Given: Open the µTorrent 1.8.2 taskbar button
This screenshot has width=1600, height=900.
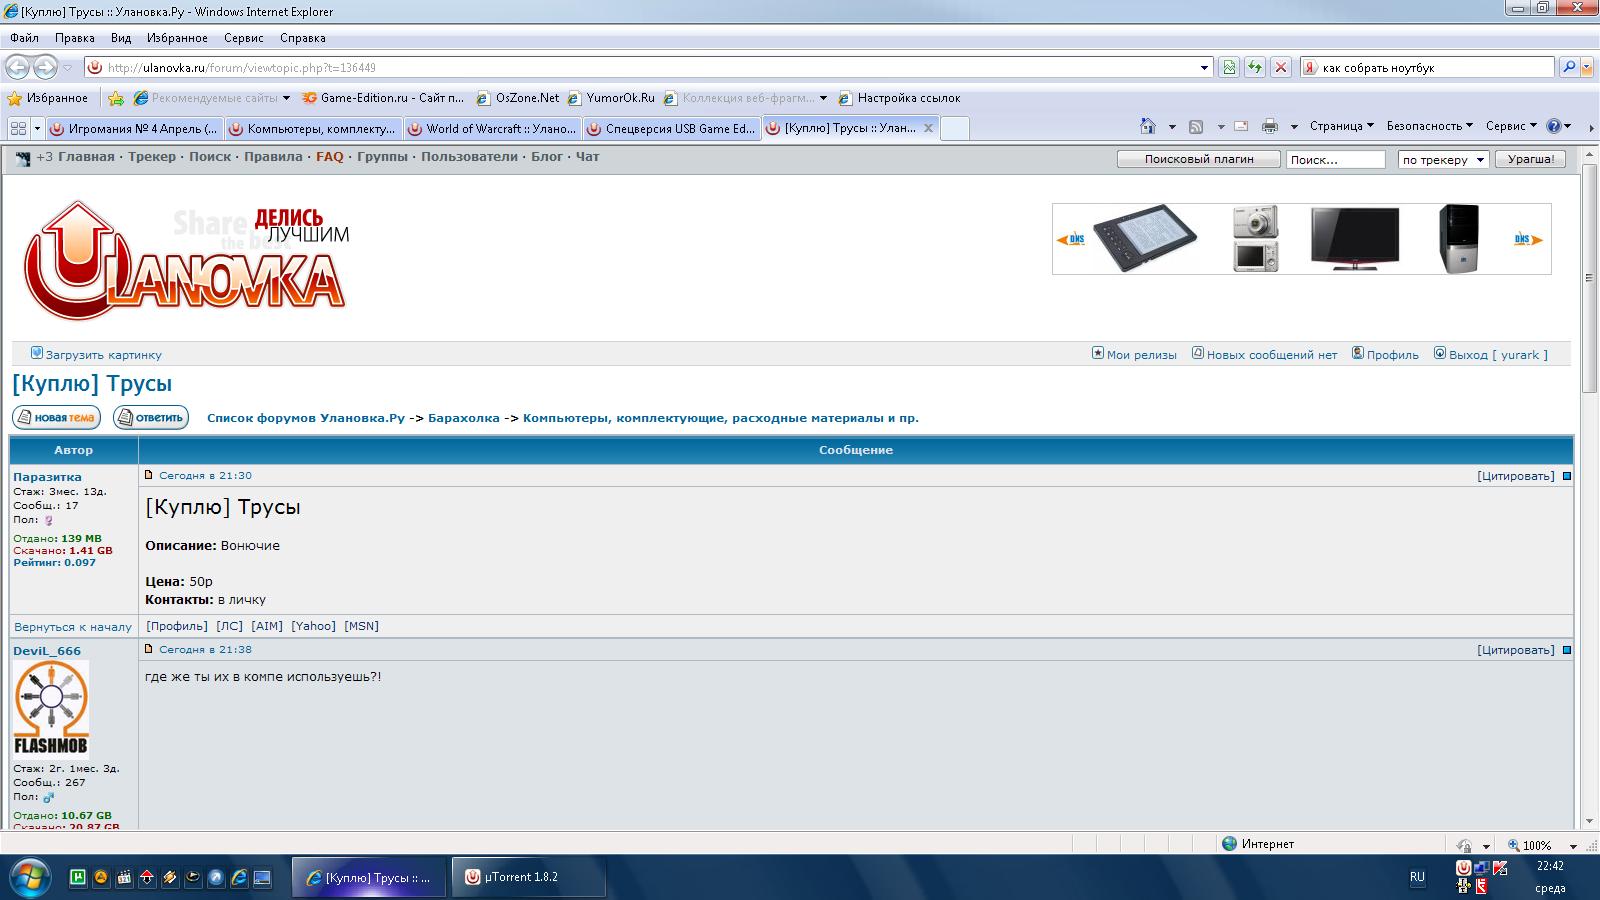Looking at the screenshot, I should (x=530, y=877).
